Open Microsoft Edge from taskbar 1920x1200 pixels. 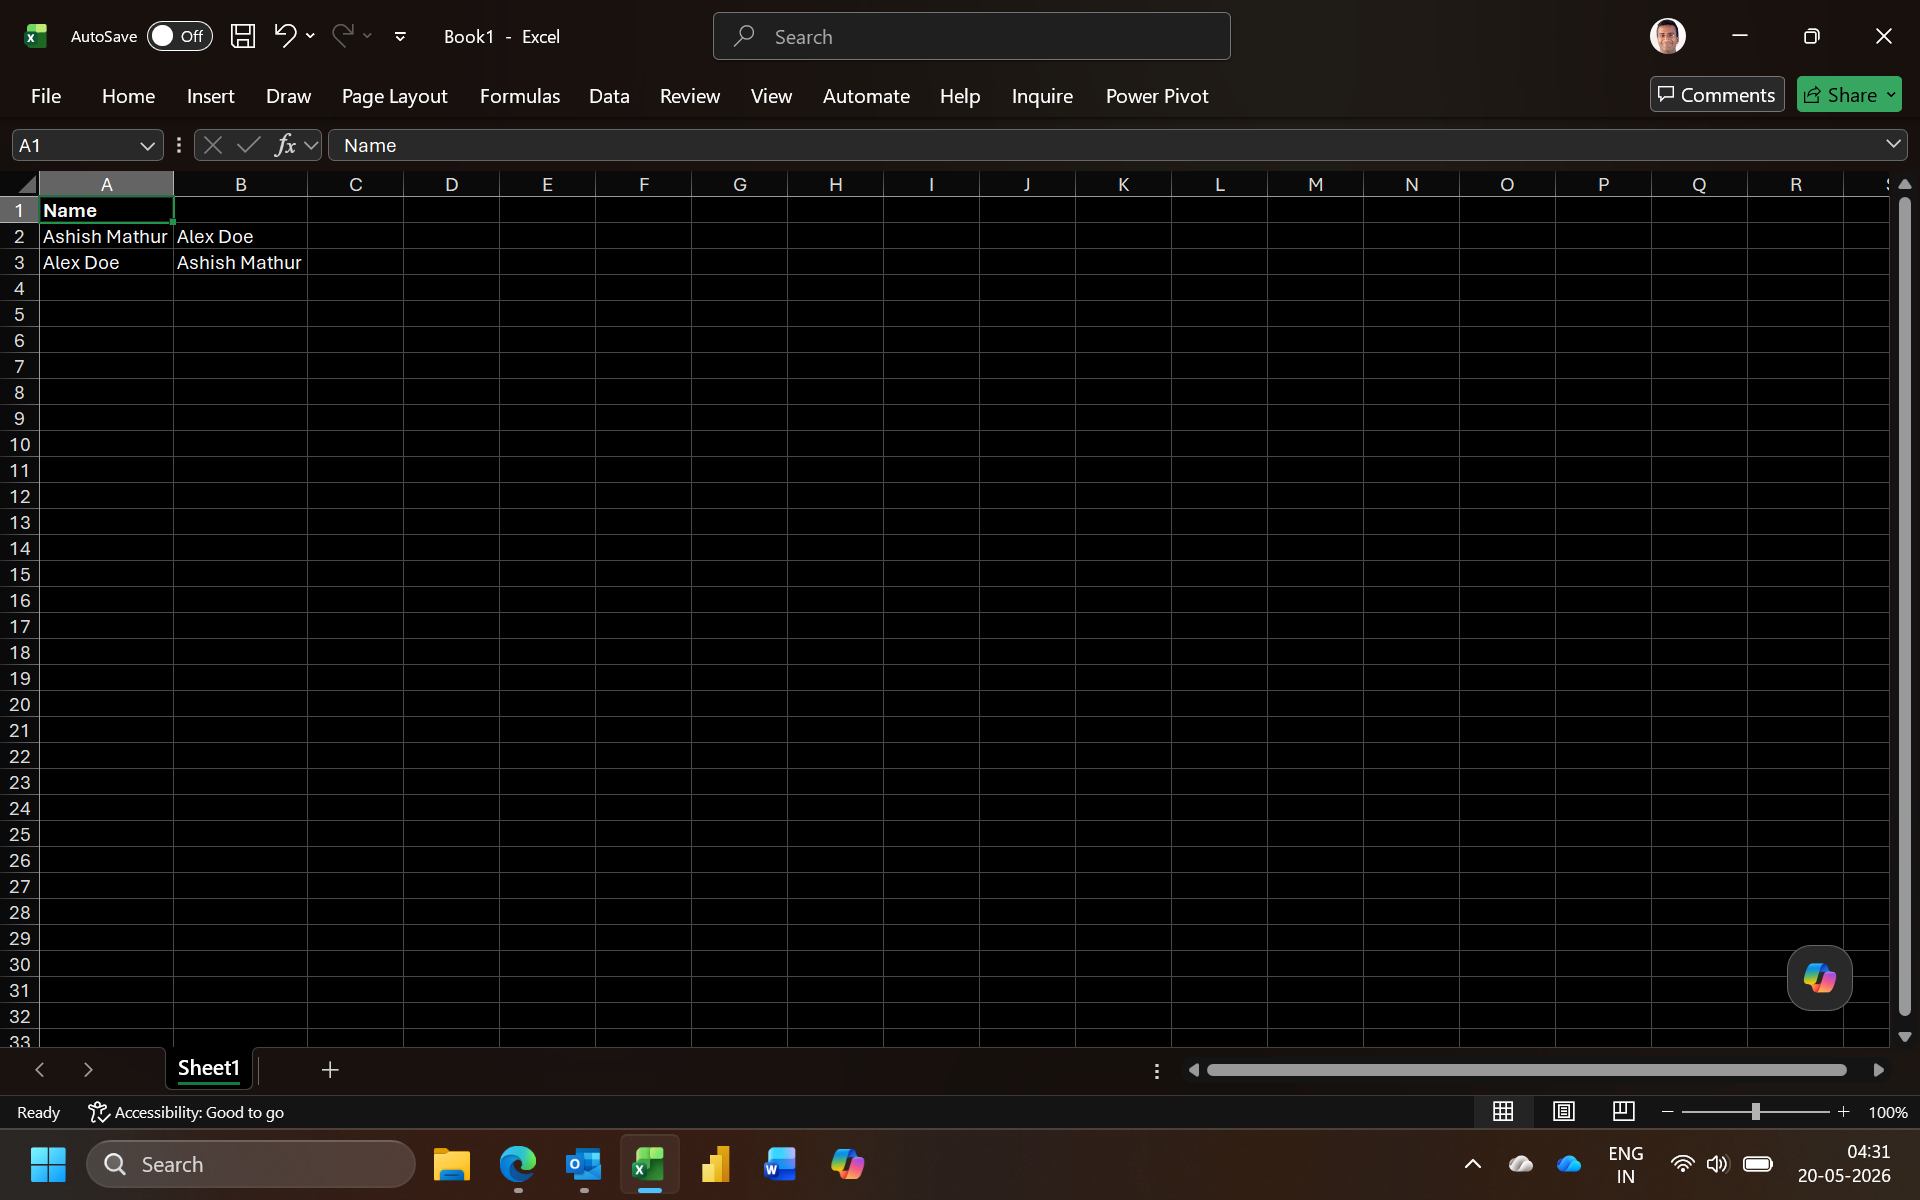518,1164
